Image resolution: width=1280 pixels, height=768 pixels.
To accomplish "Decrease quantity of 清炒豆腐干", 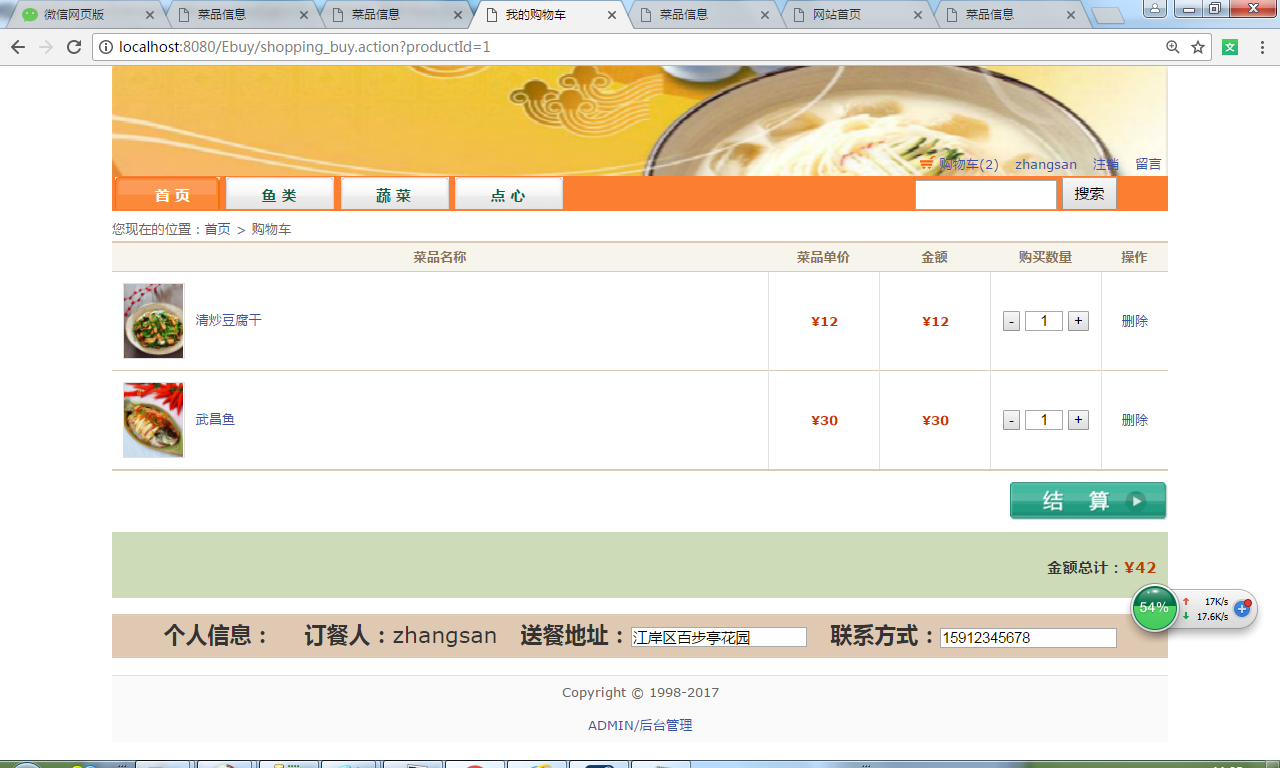I will pos(1011,321).
